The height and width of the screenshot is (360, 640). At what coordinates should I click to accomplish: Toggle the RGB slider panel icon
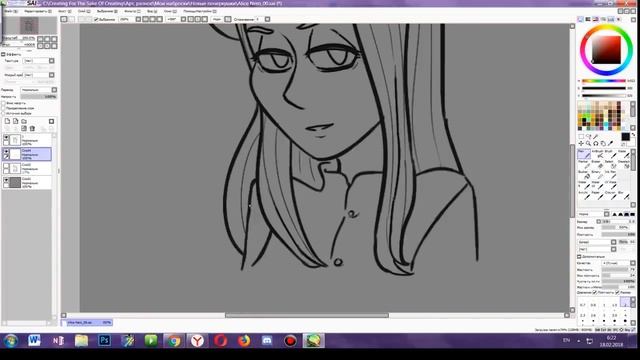point(588,19)
